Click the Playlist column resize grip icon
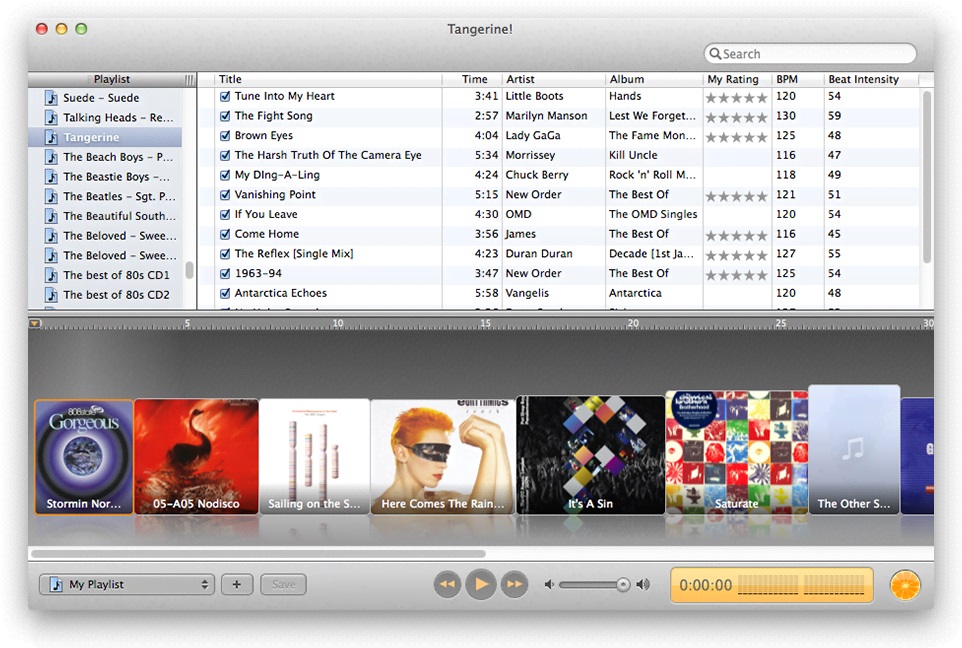 click(x=189, y=80)
